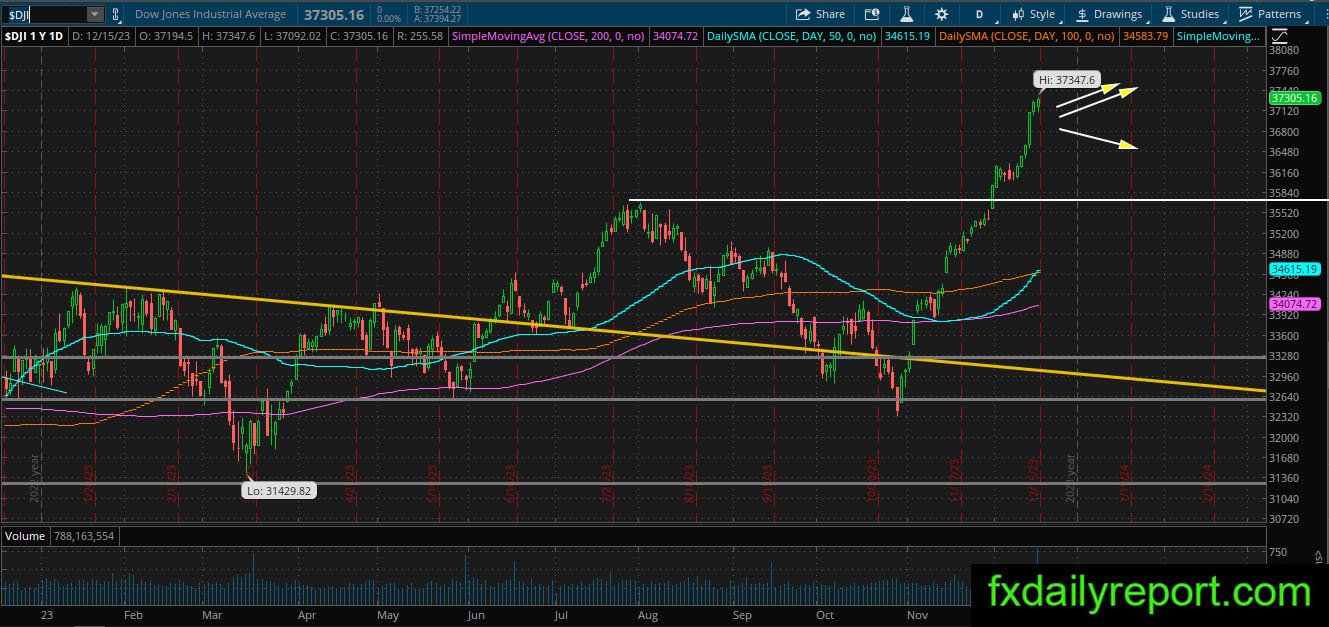Image resolution: width=1329 pixels, height=627 pixels.
Task: Click the Dow Jones Industrial Average title
Action: coord(210,14)
